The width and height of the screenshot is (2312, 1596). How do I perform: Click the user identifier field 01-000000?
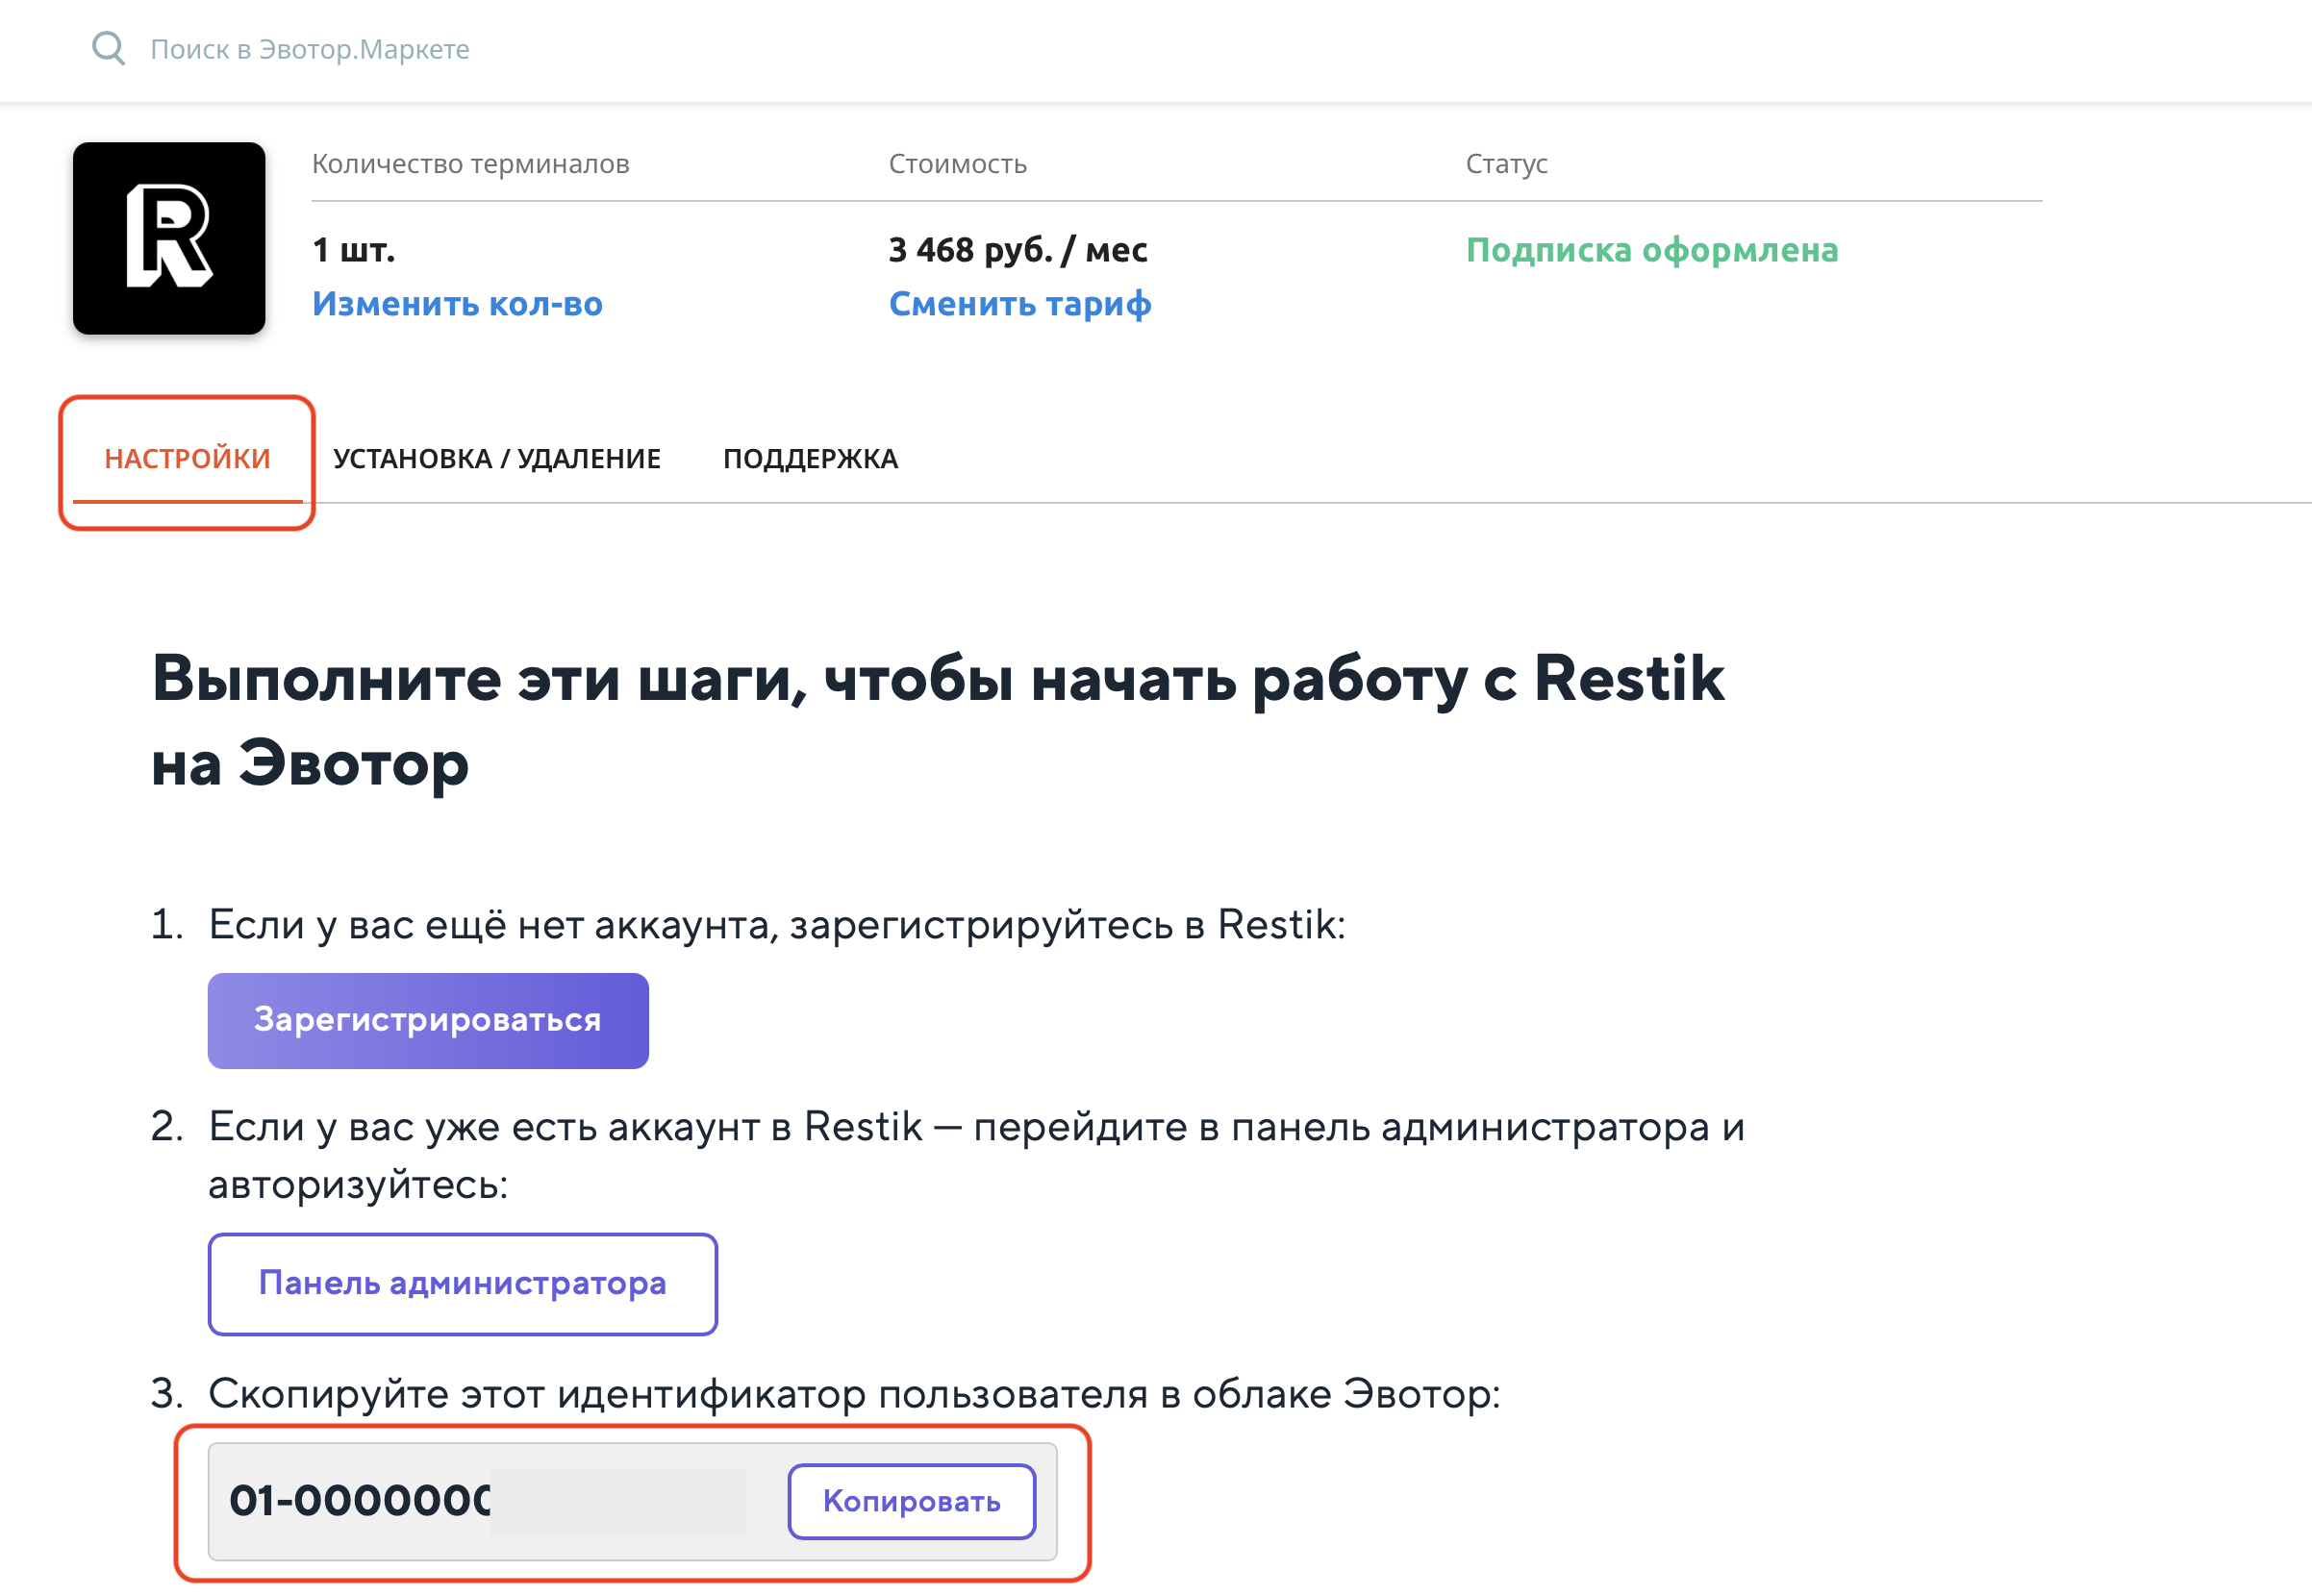tap(480, 1500)
